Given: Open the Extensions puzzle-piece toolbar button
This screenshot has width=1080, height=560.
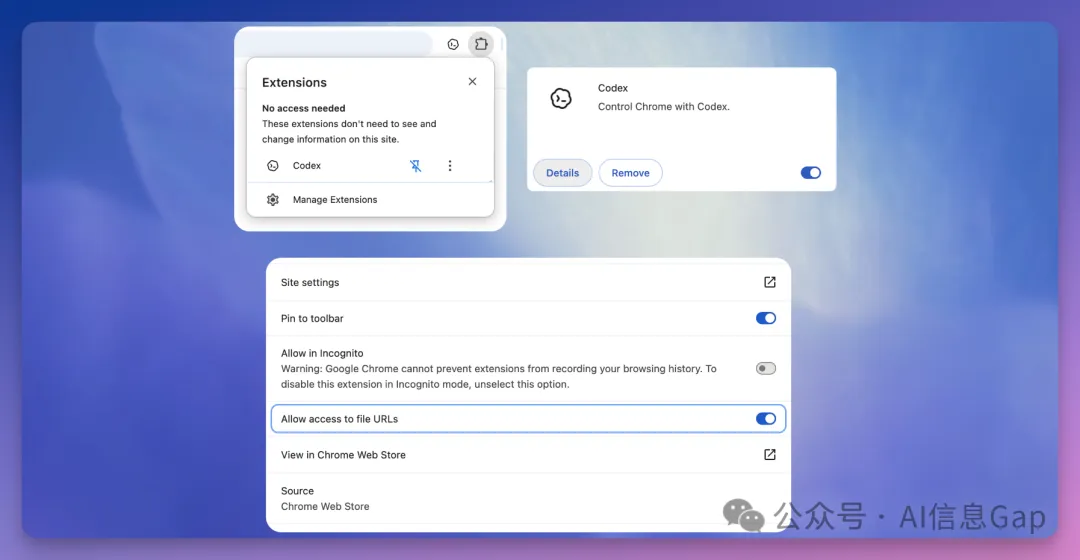Looking at the screenshot, I should [481, 44].
